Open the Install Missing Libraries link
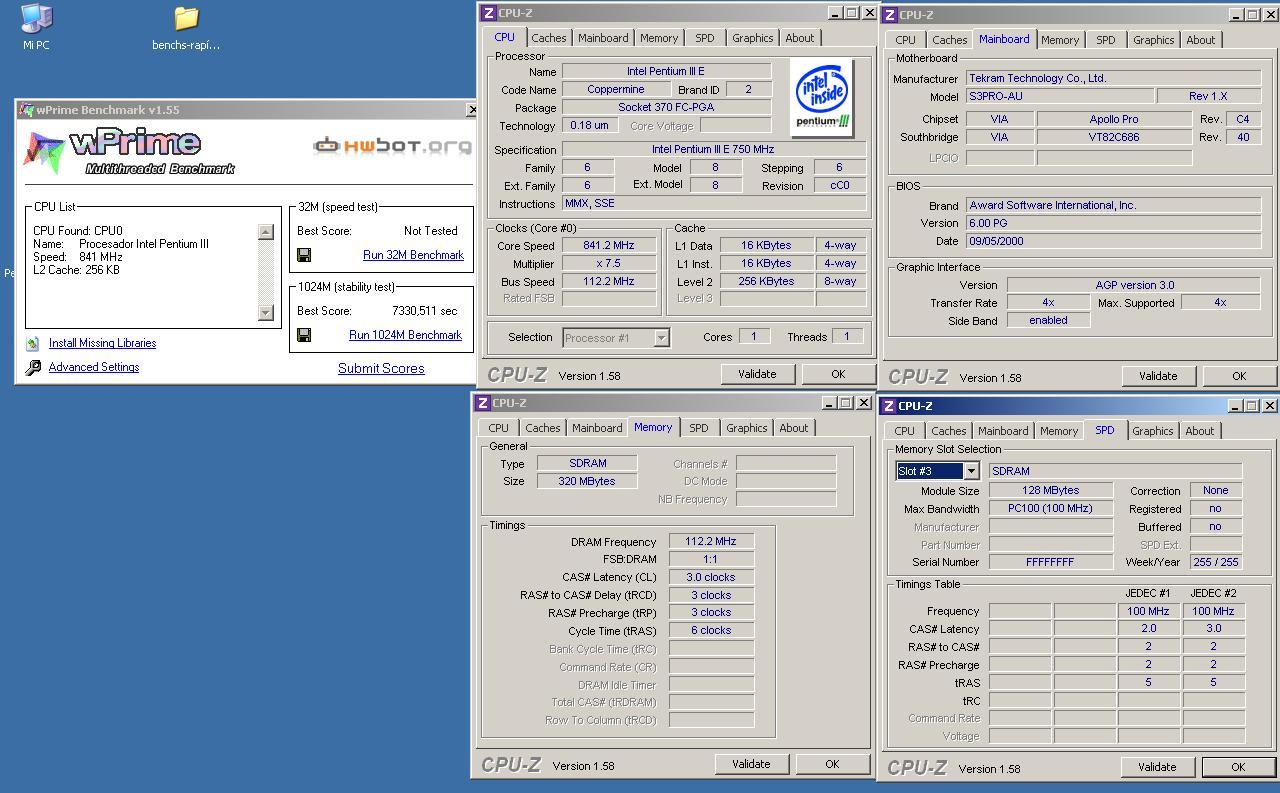Image resolution: width=1280 pixels, height=793 pixels. tap(102, 343)
